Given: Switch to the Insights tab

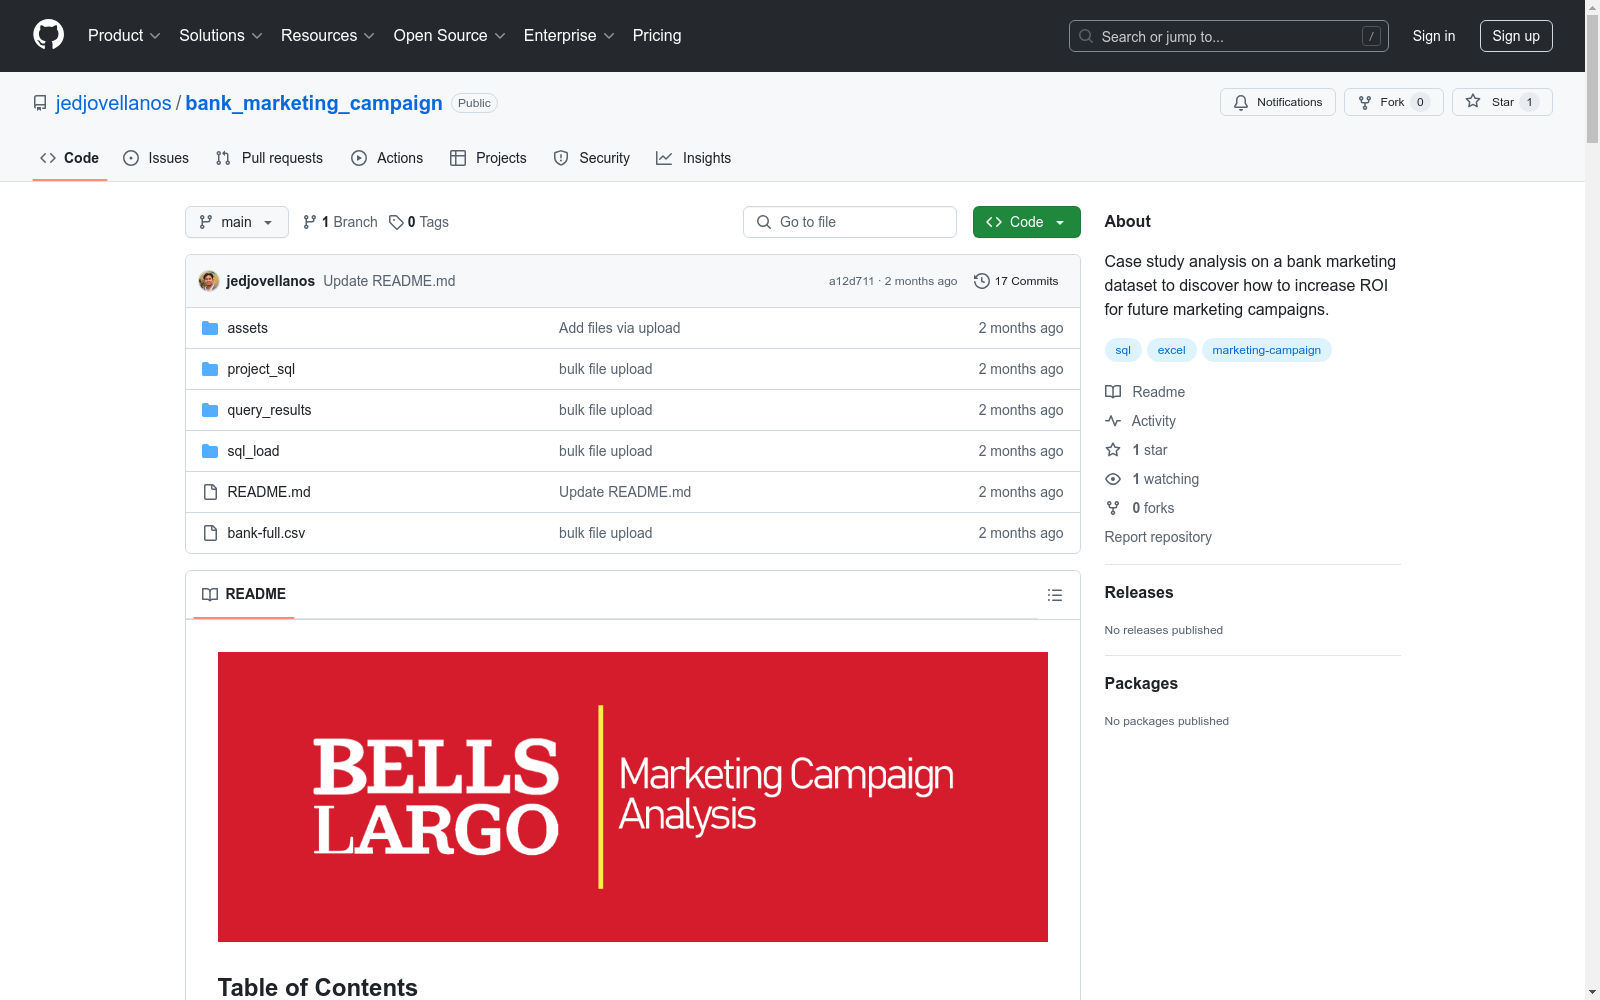Looking at the screenshot, I should coord(693,158).
